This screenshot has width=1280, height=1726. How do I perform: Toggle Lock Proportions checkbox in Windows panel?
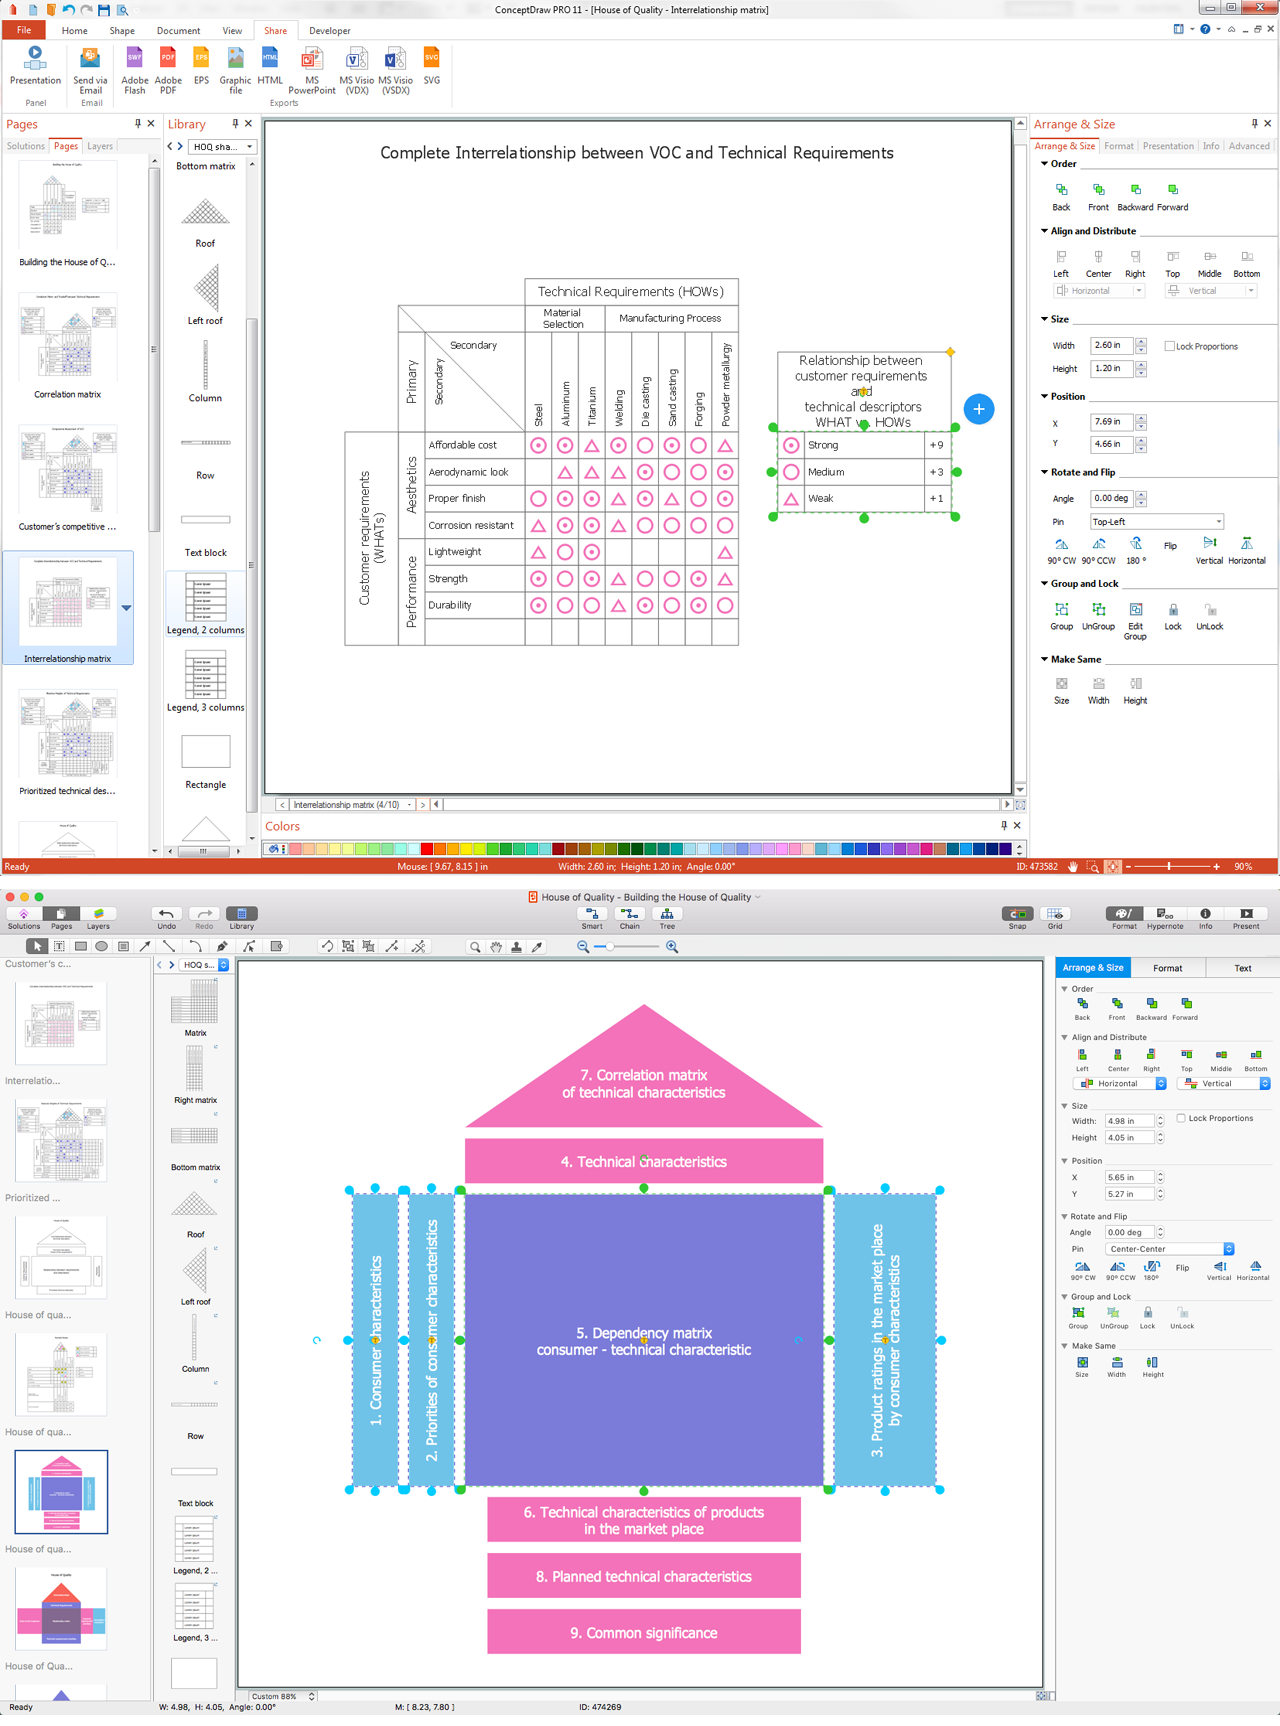tap(1169, 346)
